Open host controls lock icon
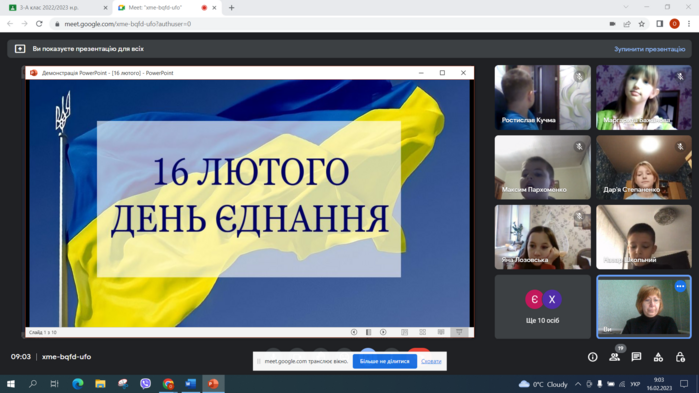699x393 pixels. coord(680,357)
